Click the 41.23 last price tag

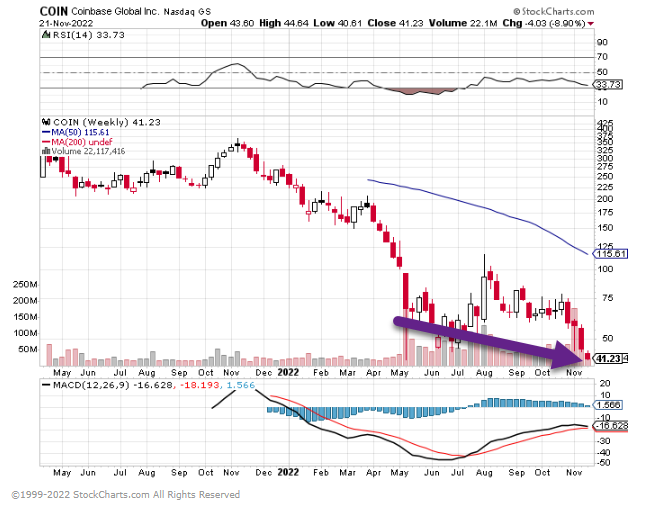tap(609, 358)
